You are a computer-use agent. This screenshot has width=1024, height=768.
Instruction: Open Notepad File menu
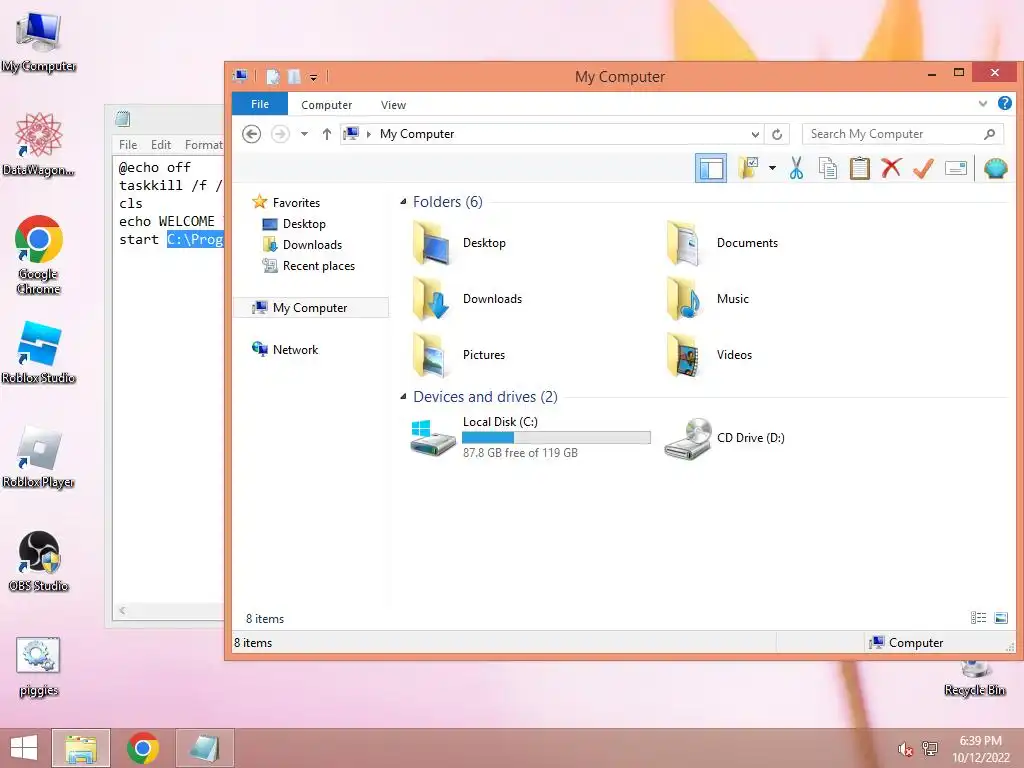pyautogui.click(x=128, y=145)
